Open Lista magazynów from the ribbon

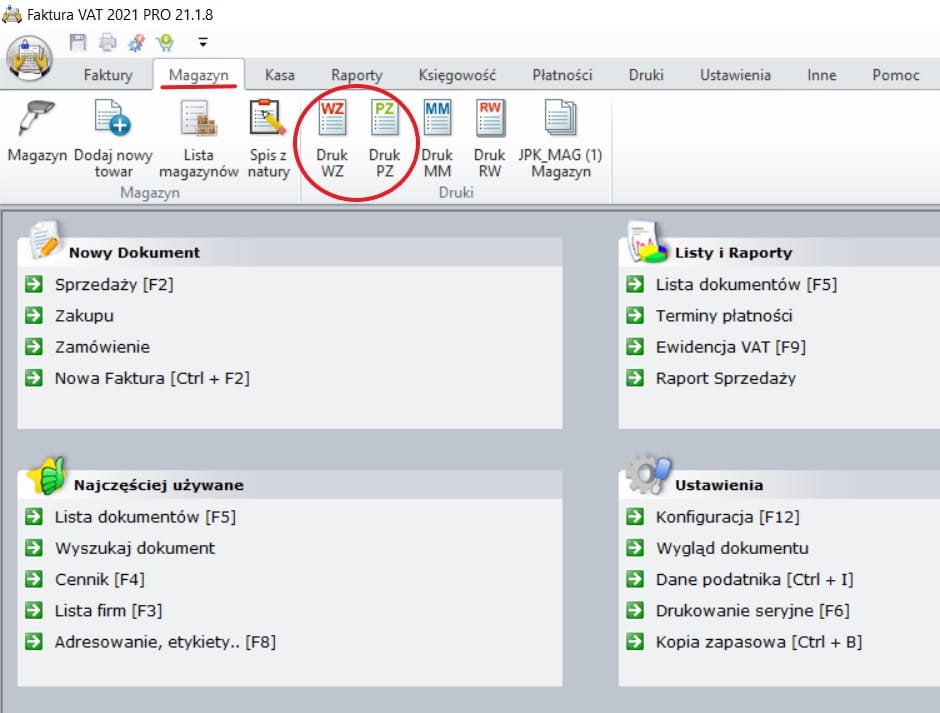198,120
